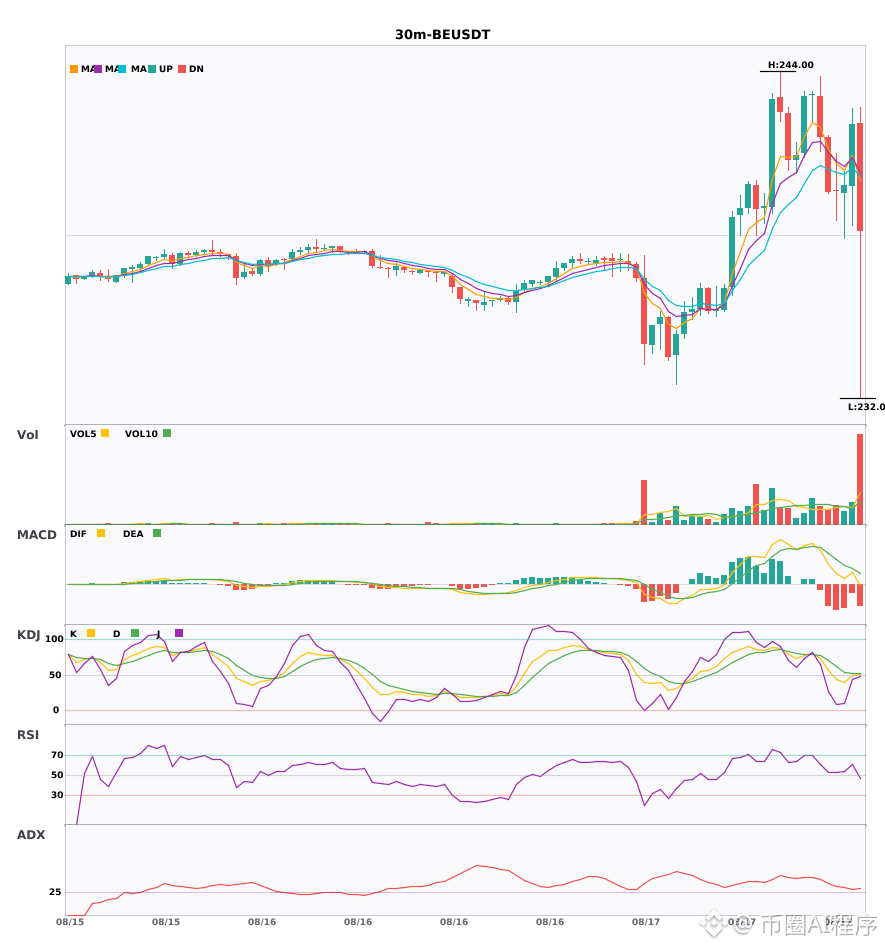Image resolution: width=885 pixels, height=950 pixels.
Task: Click the KDJ panel label
Action: point(28,635)
